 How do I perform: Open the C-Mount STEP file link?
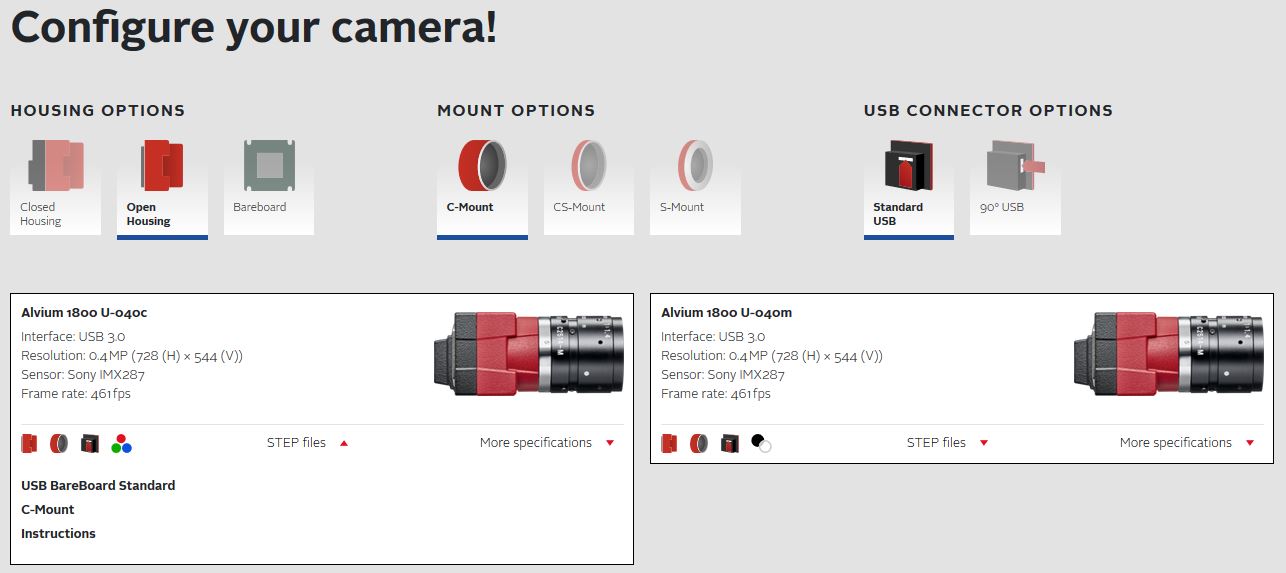[x=48, y=510]
